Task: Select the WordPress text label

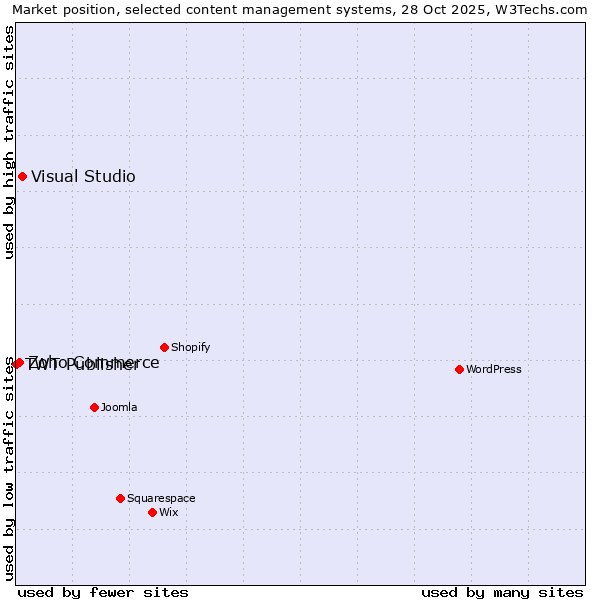Action: coord(493,370)
